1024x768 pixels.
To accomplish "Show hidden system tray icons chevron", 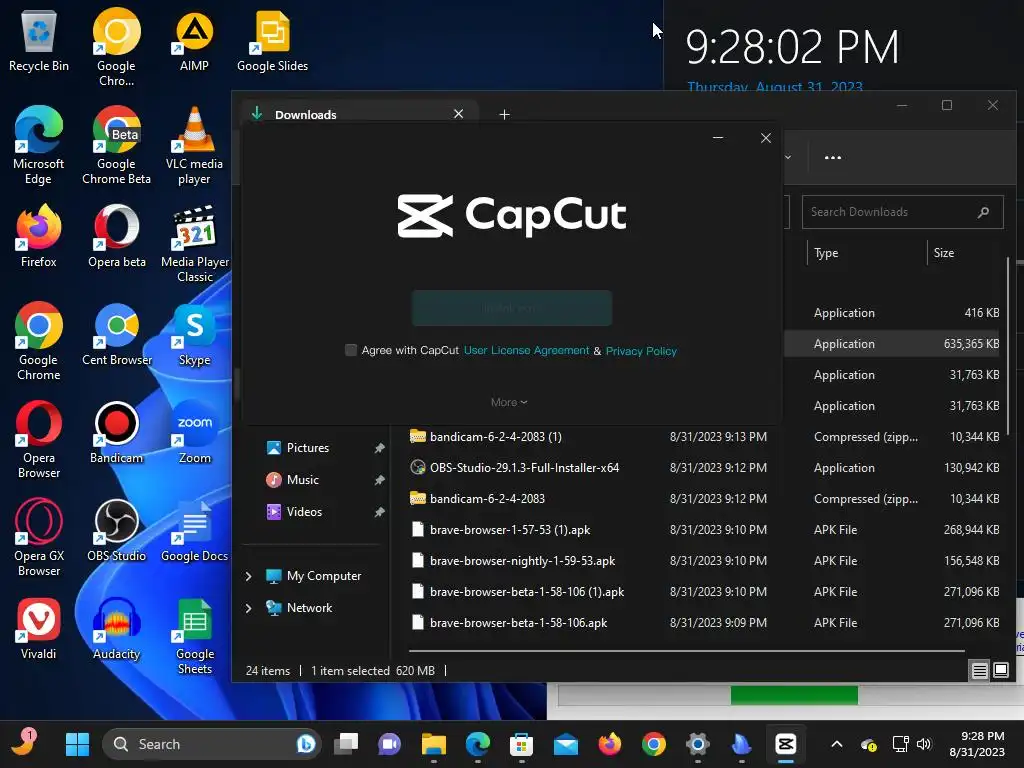I will click(837, 744).
